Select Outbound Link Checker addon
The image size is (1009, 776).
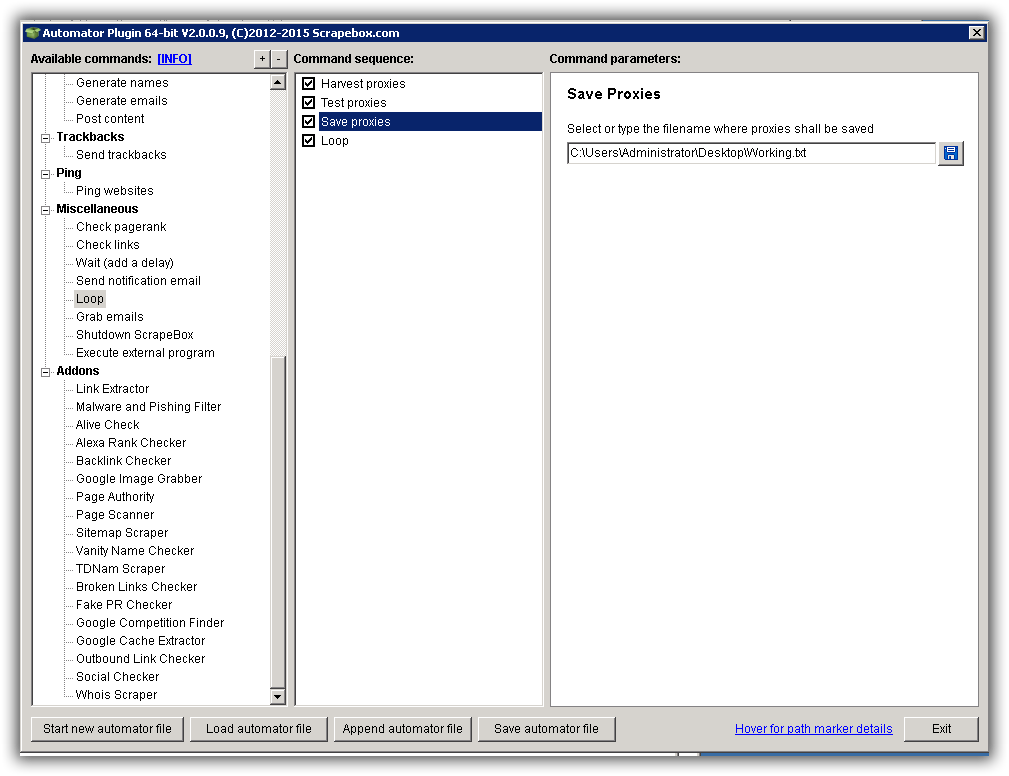click(140, 659)
